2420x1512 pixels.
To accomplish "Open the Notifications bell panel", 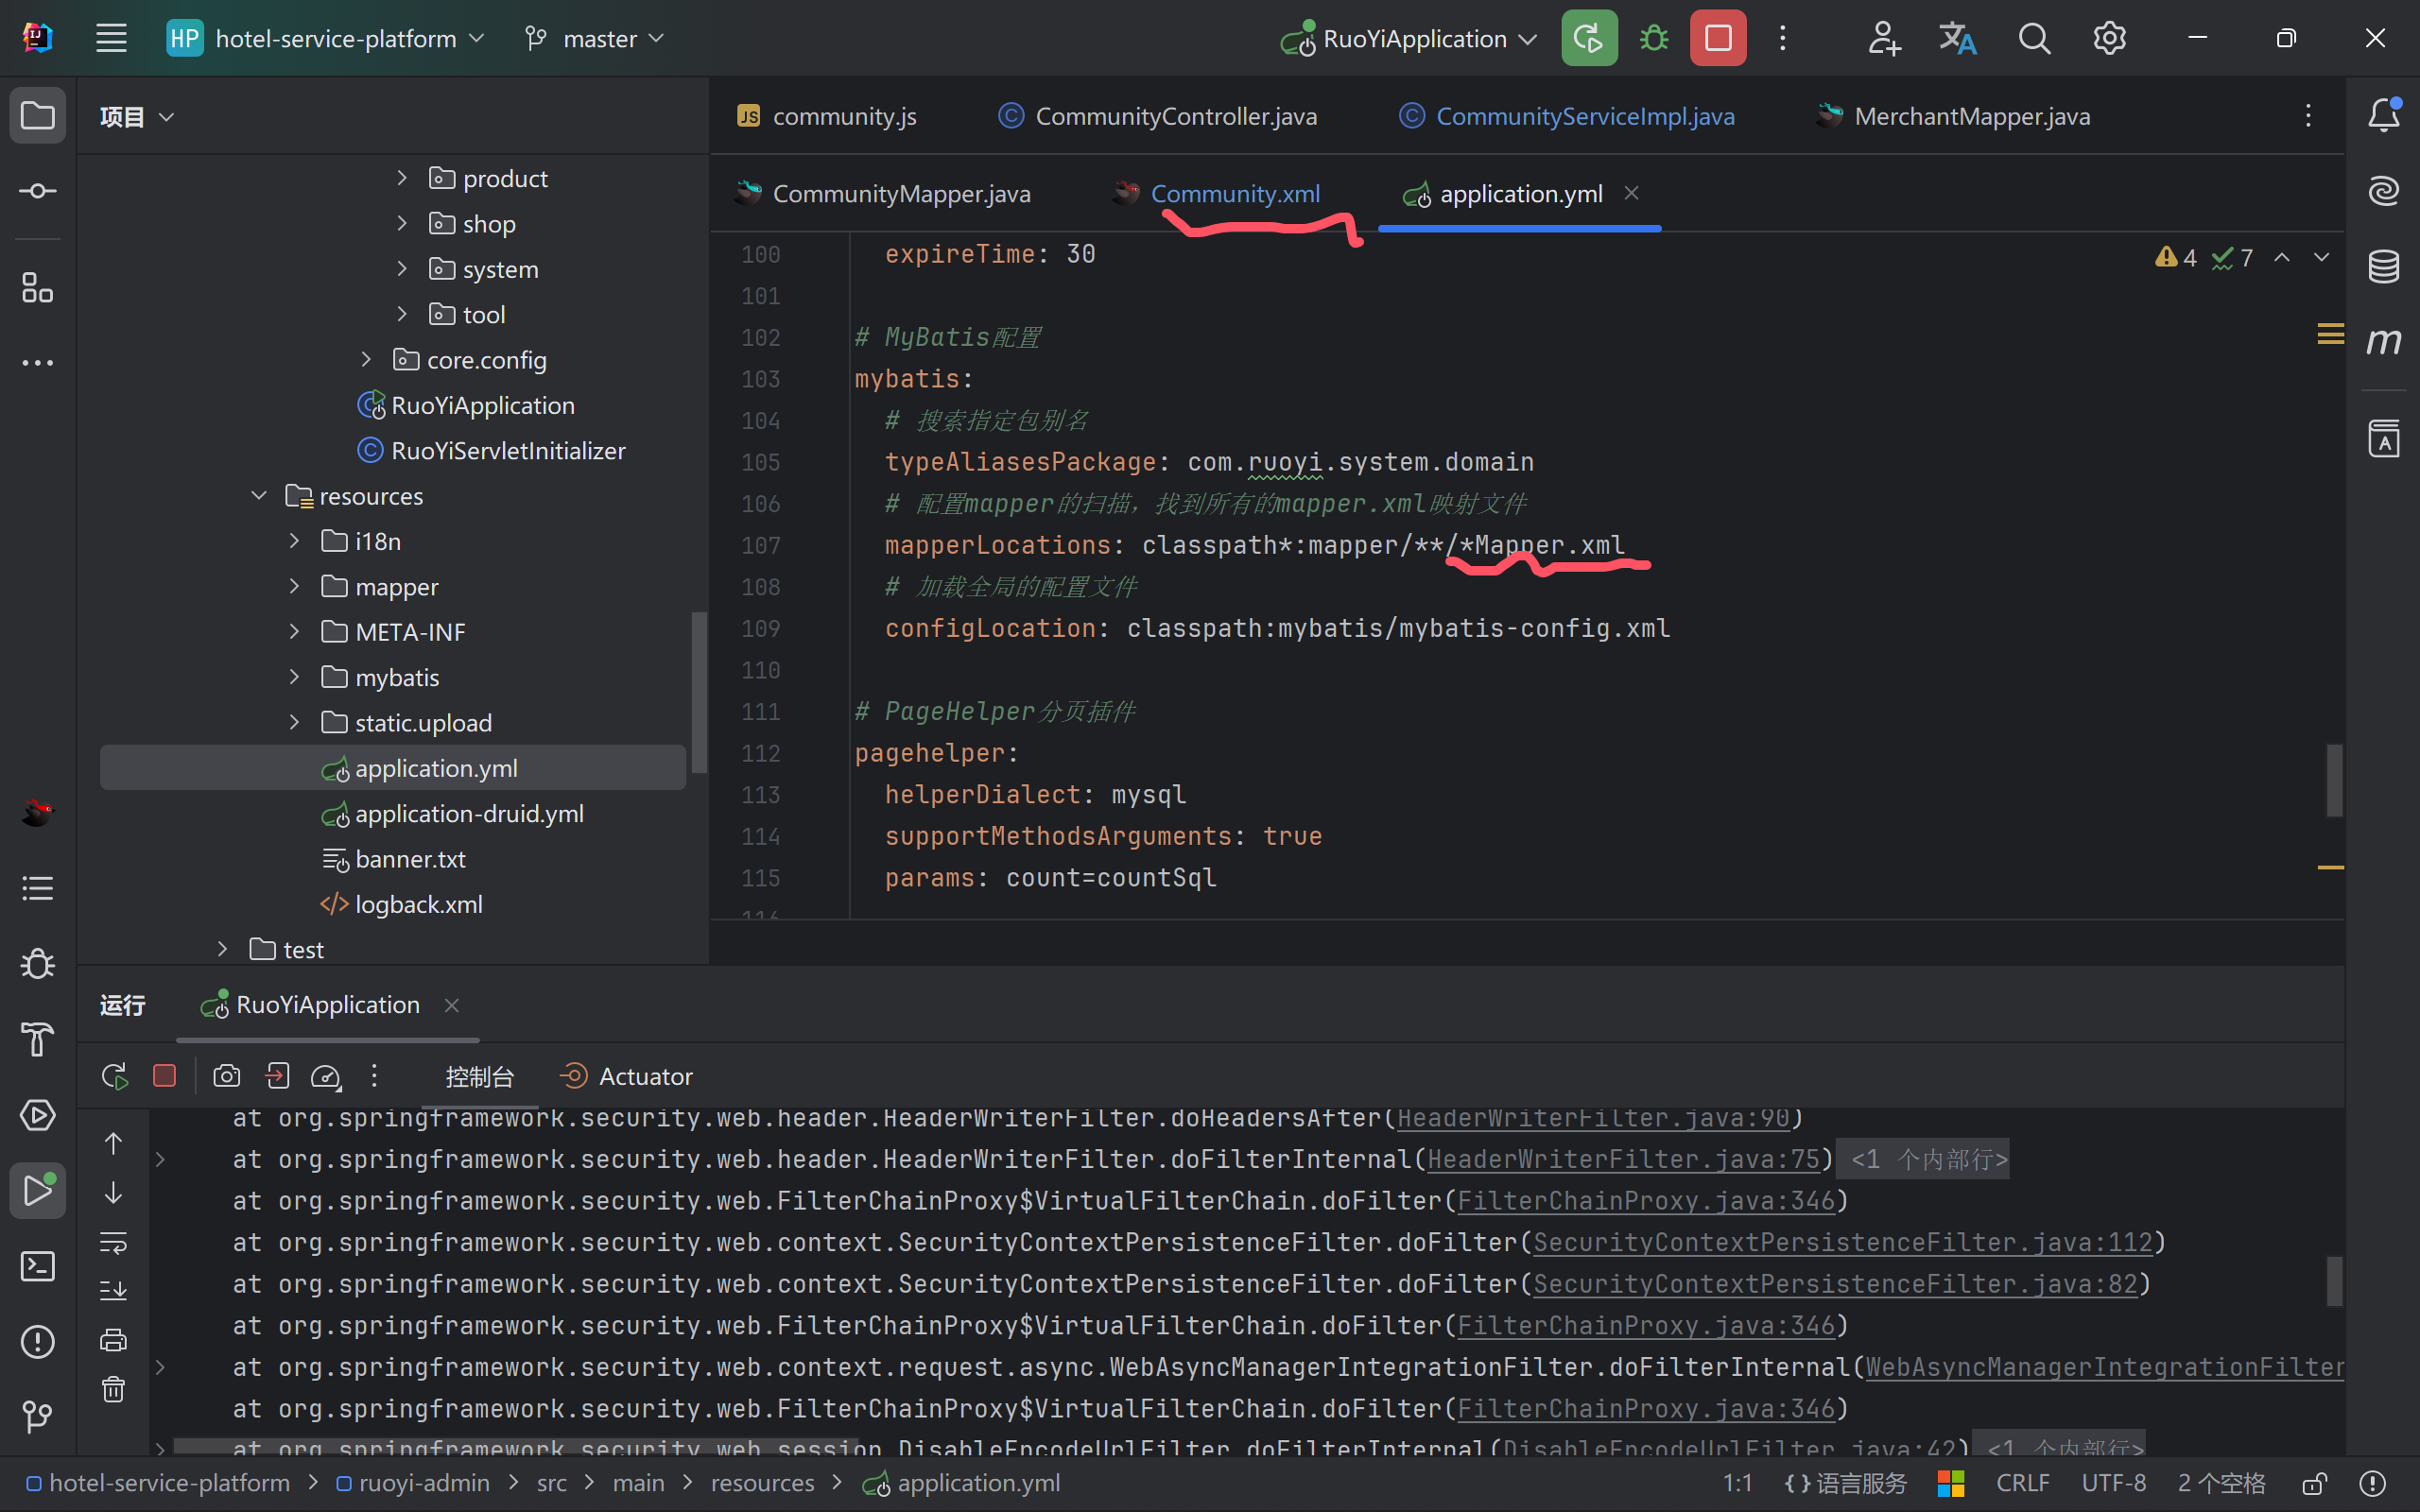I will [x=2383, y=115].
